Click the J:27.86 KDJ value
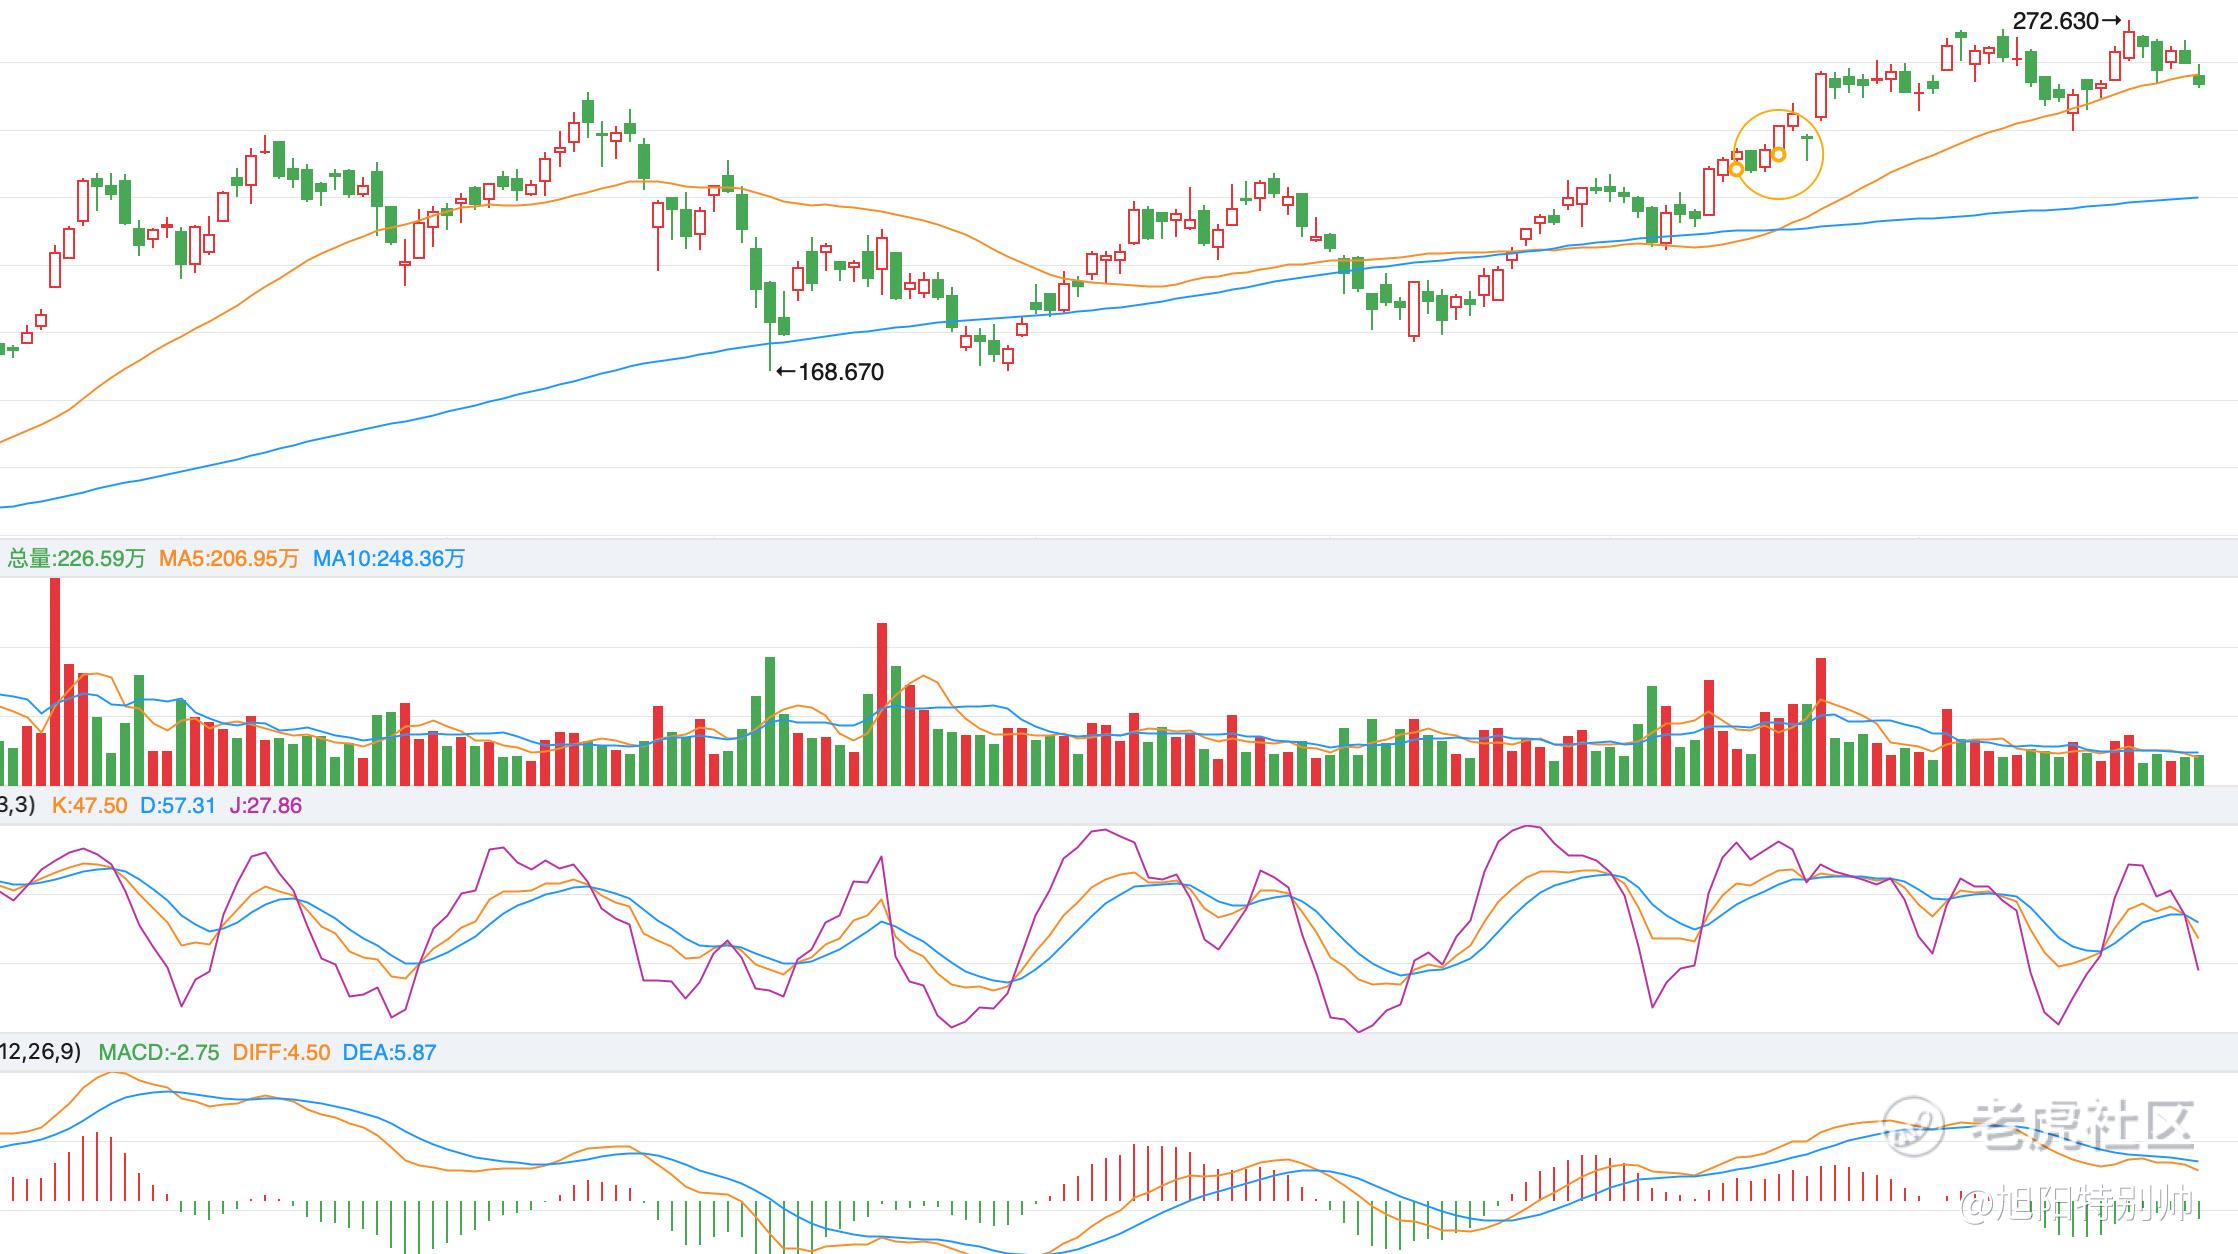Screen dimensions: 2238x1254 pyautogui.click(x=265, y=806)
